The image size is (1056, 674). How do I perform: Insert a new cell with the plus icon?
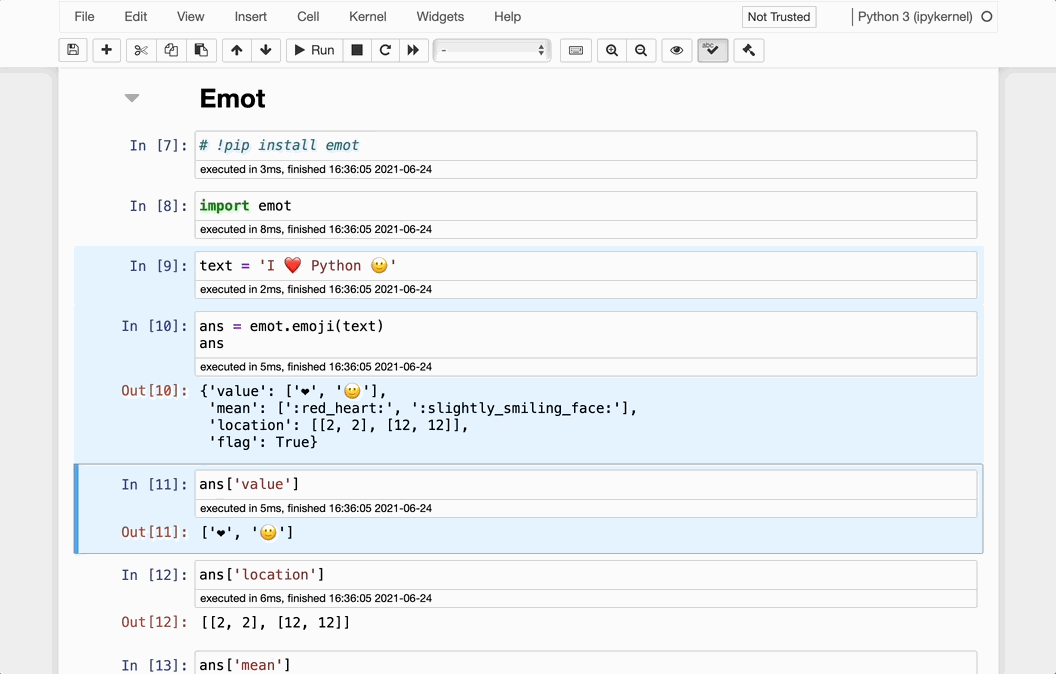107,50
